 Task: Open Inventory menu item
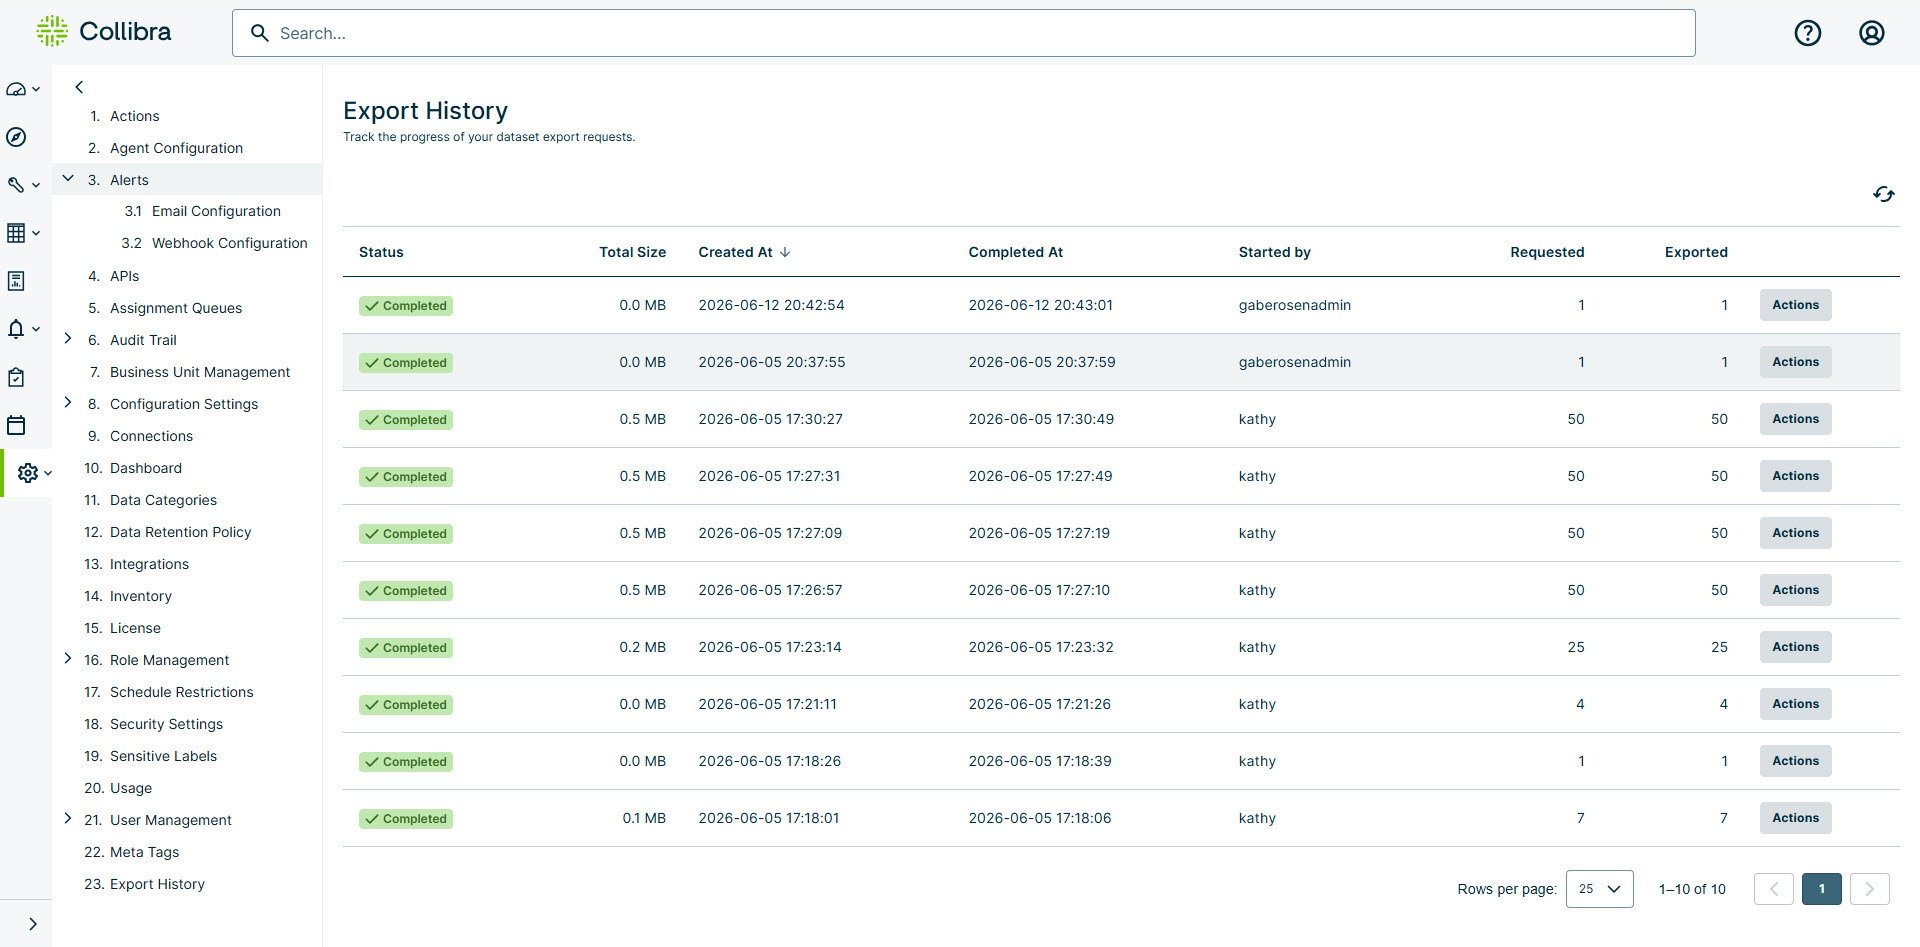(x=141, y=596)
